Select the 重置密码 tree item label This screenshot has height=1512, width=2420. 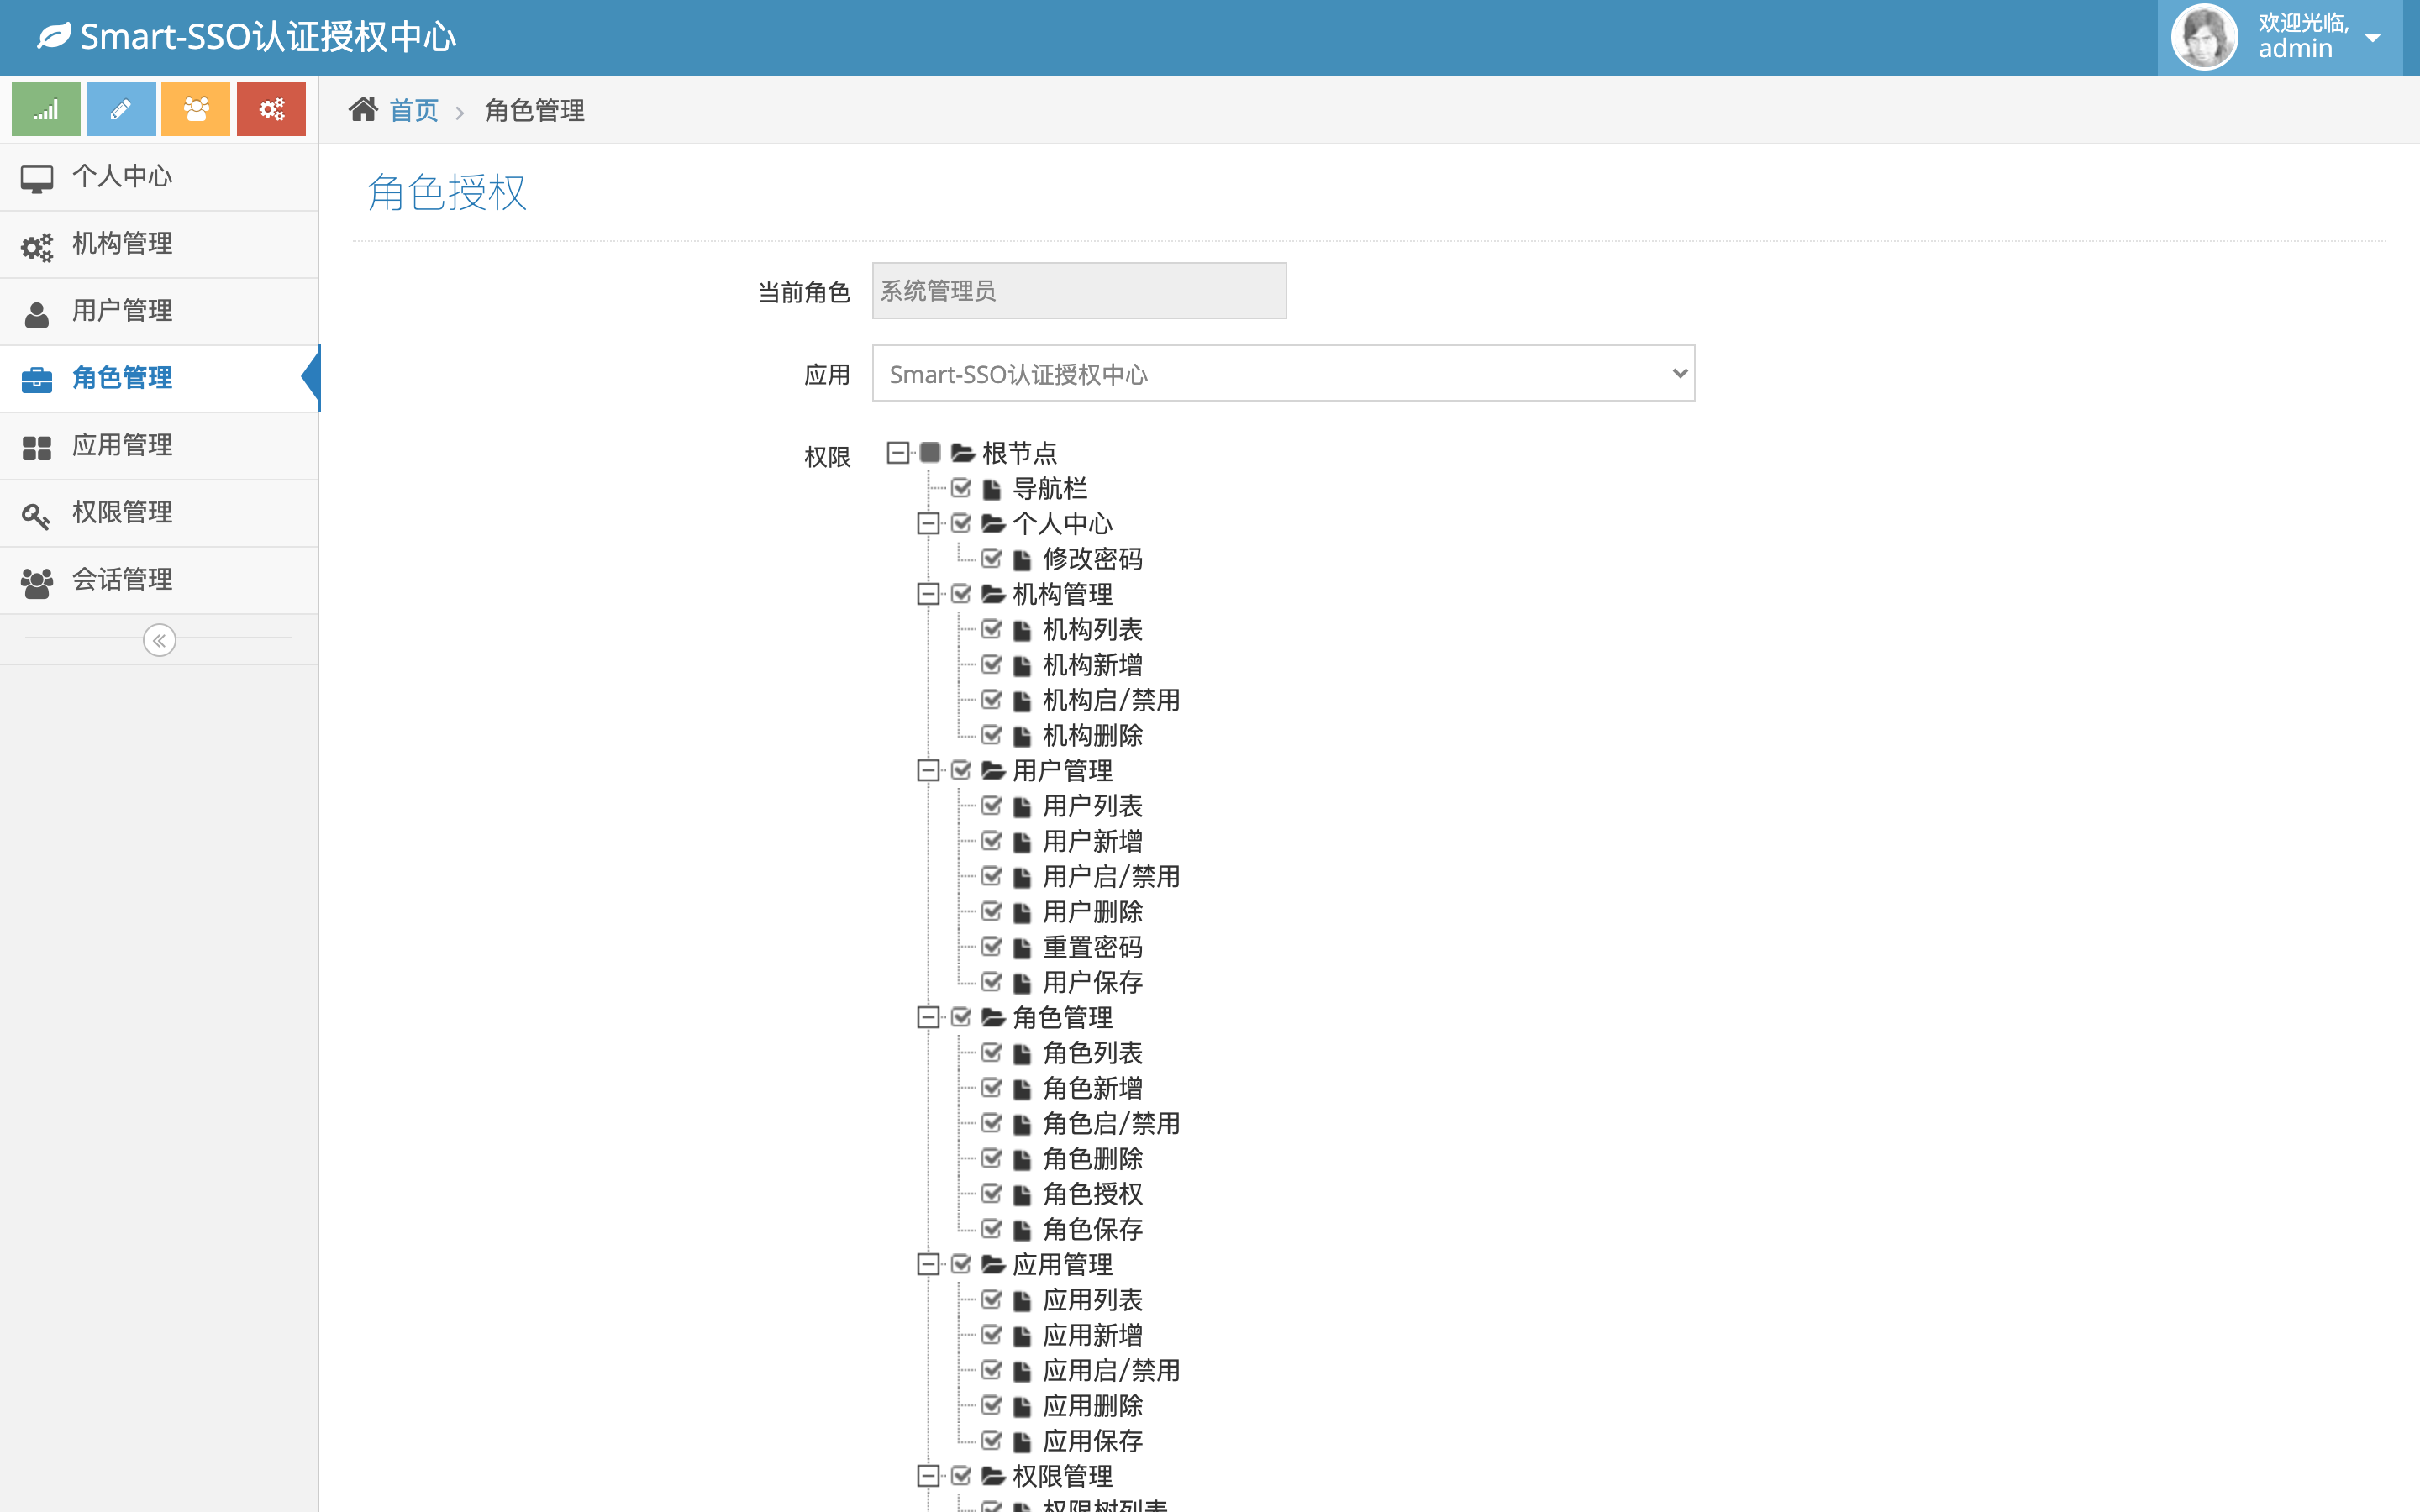pos(1092,947)
